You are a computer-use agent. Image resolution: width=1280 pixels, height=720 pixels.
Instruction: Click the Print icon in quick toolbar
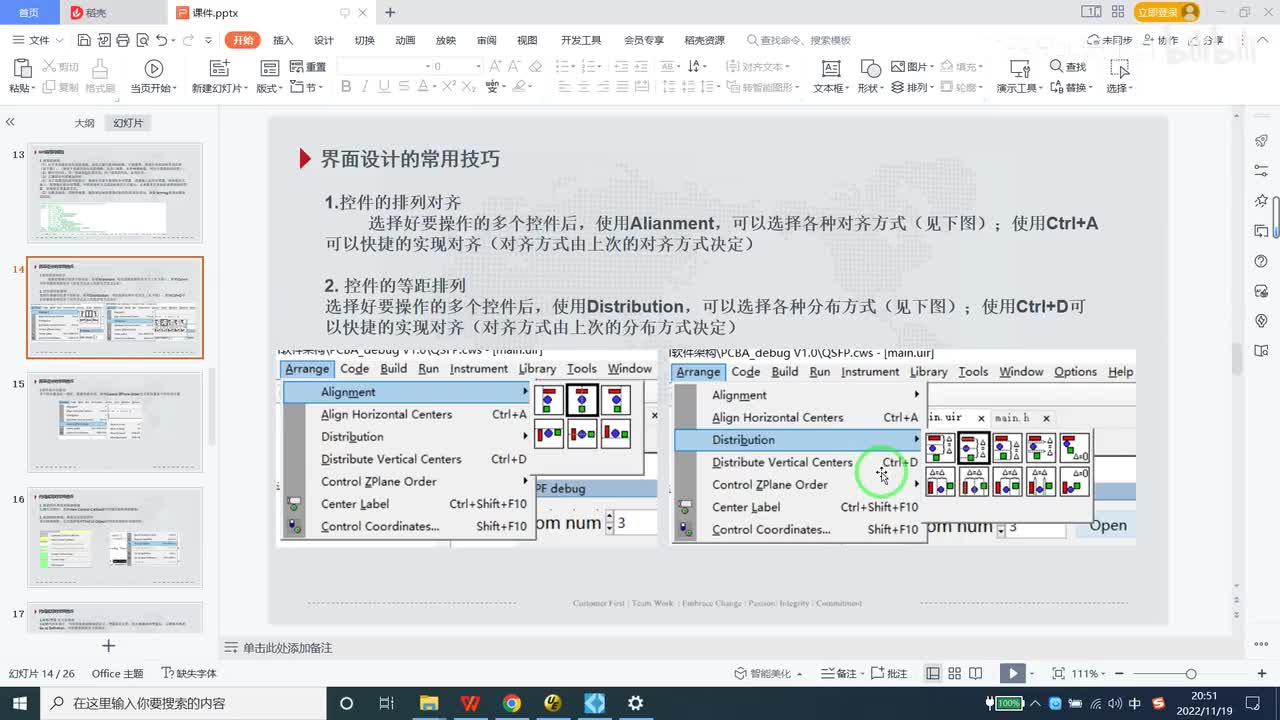pyautogui.click(x=122, y=40)
